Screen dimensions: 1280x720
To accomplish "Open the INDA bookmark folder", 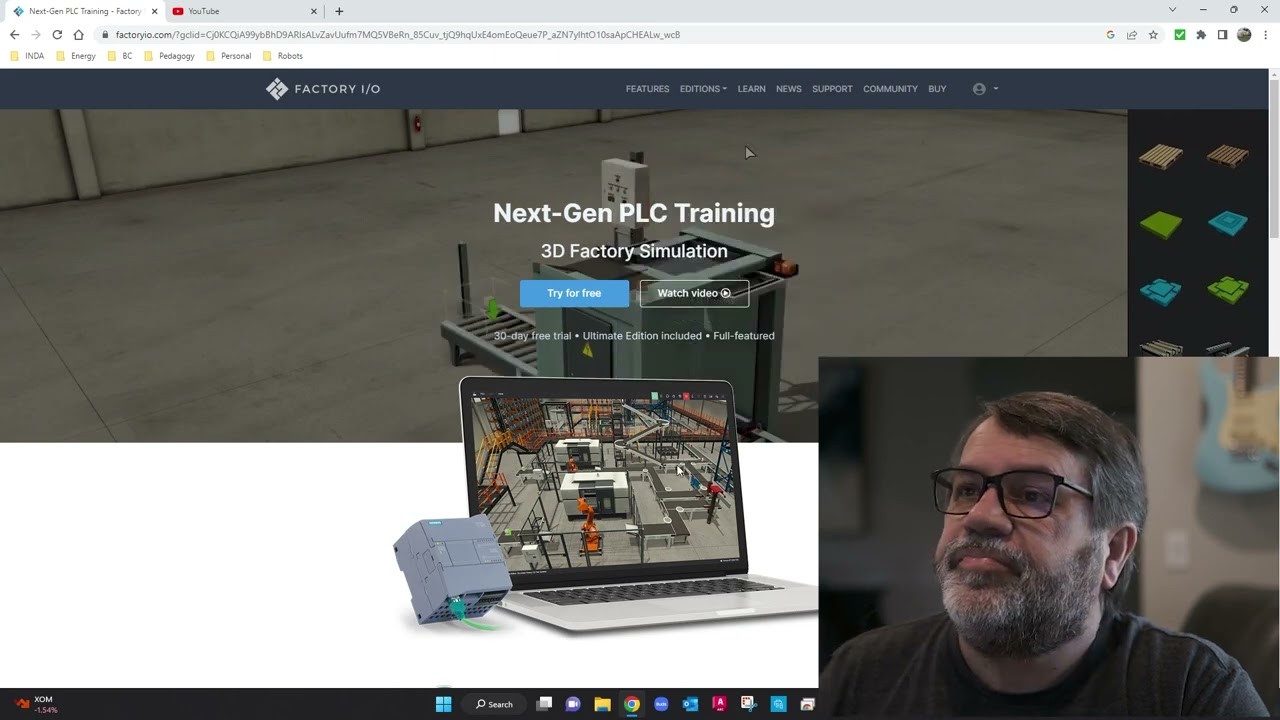I will [28, 56].
